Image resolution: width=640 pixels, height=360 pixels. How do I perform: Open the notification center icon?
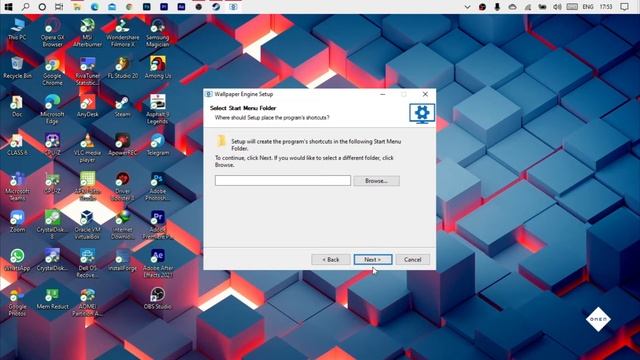tap(624, 7)
